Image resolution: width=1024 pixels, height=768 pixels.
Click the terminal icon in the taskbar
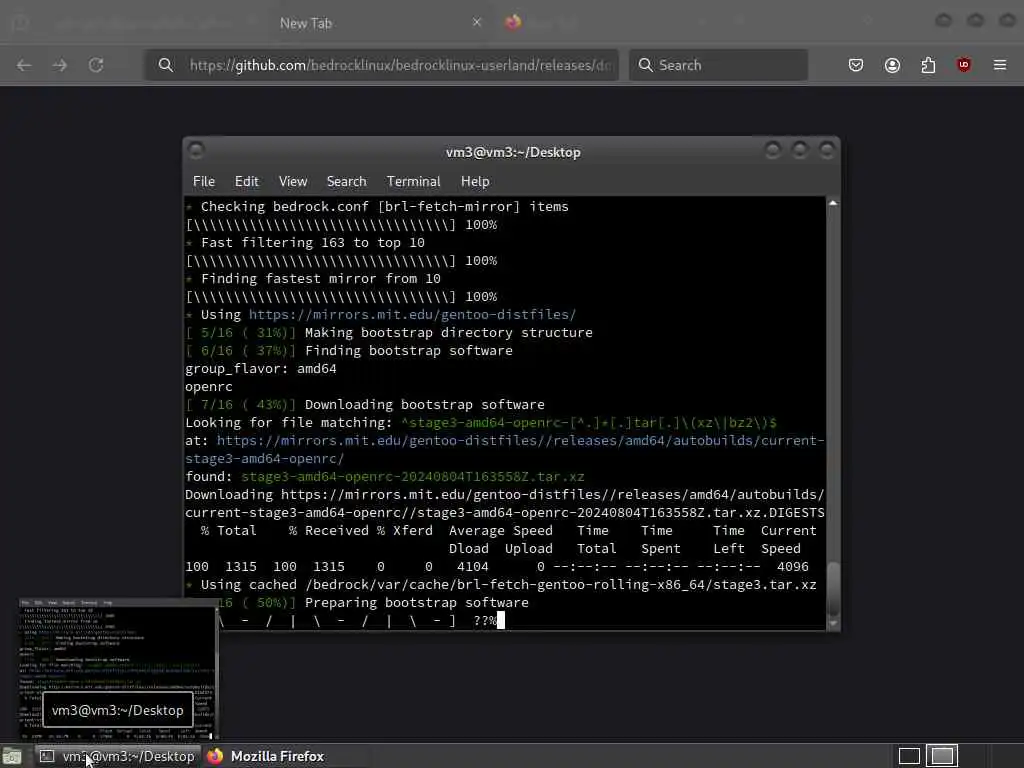coord(47,756)
